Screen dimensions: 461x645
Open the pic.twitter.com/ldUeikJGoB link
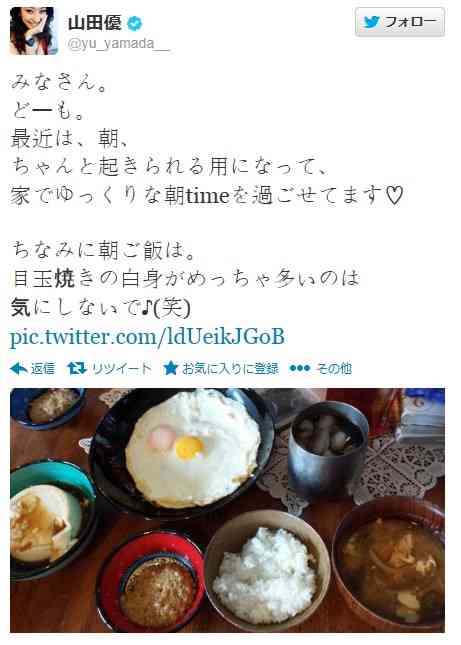(147, 337)
